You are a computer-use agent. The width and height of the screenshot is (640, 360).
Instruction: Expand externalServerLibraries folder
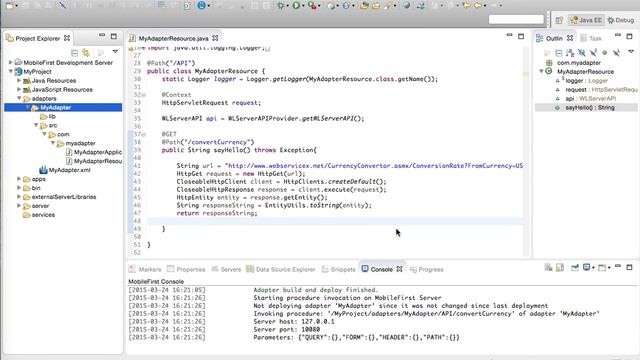(x=19, y=196)
